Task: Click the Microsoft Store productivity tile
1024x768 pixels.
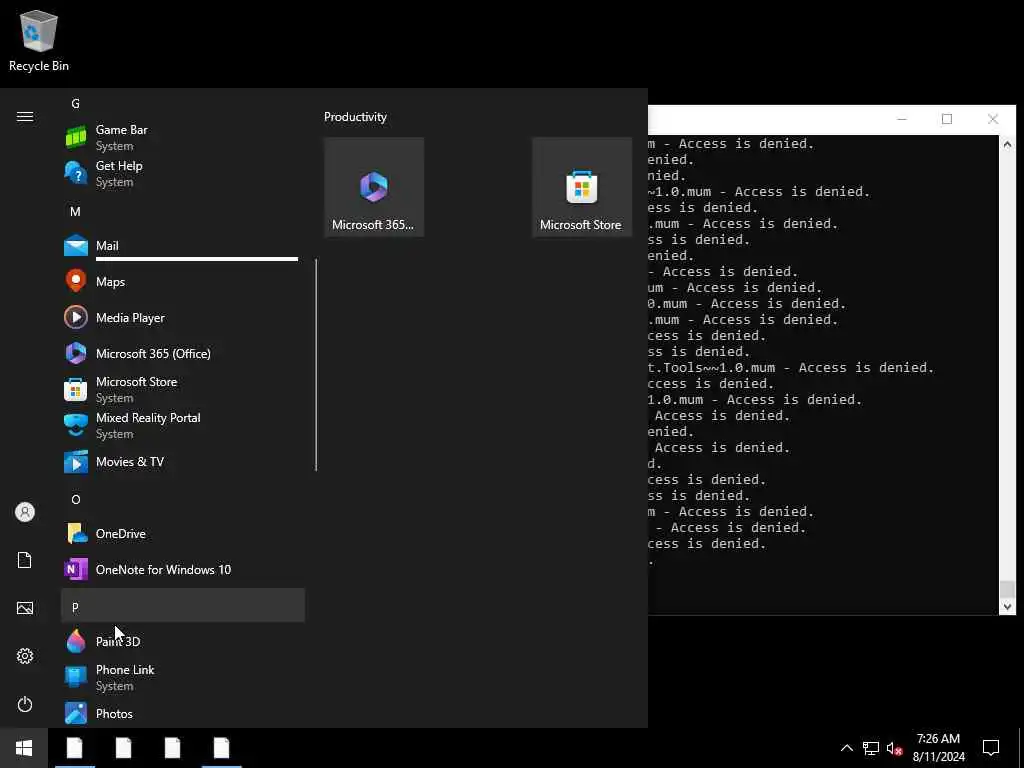Action: click(x=582, y=187)
